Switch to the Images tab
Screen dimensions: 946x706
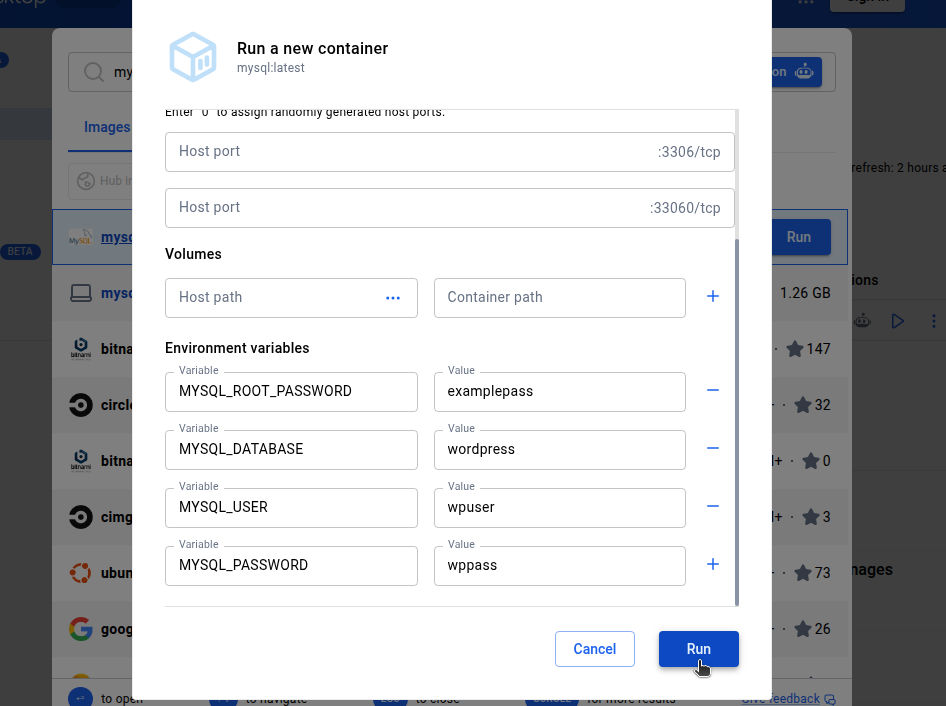click(107, 127)
